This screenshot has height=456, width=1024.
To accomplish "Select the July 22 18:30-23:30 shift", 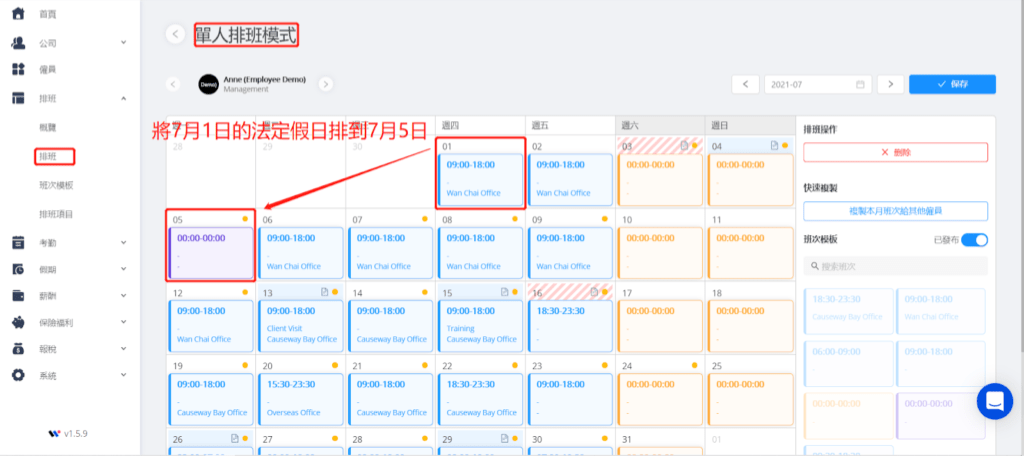I will pos(481,399).
